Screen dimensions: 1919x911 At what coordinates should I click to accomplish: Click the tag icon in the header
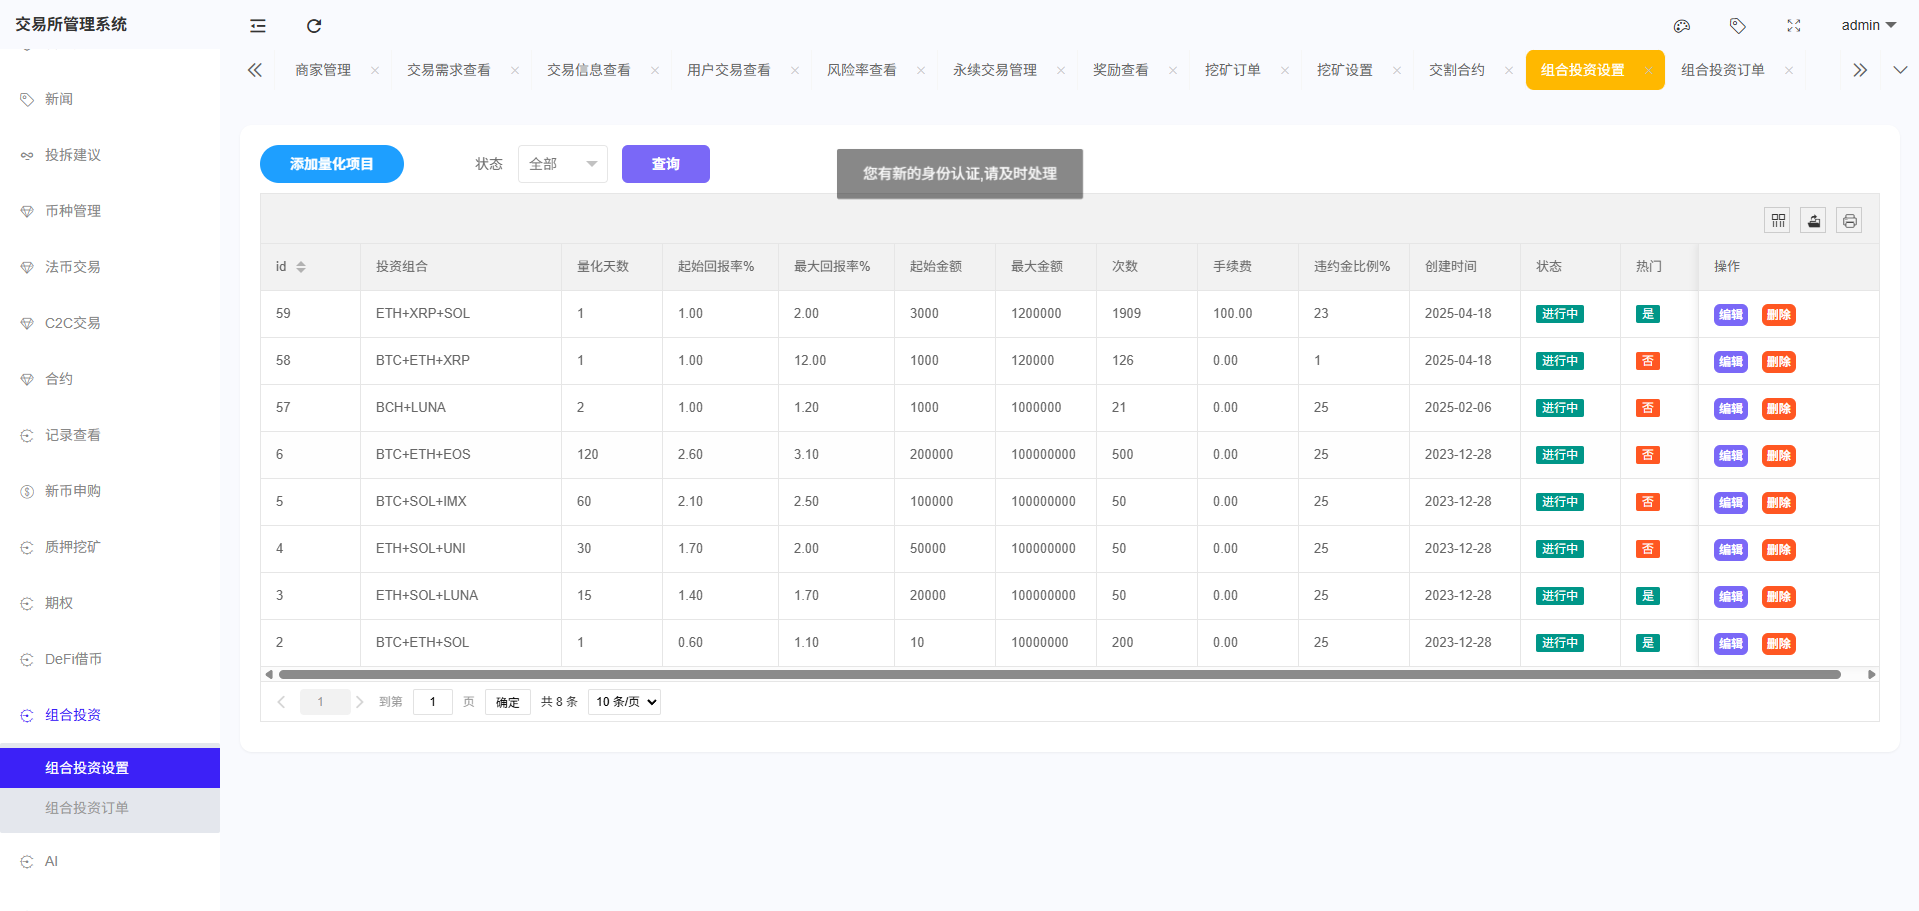click(1737, 26)
